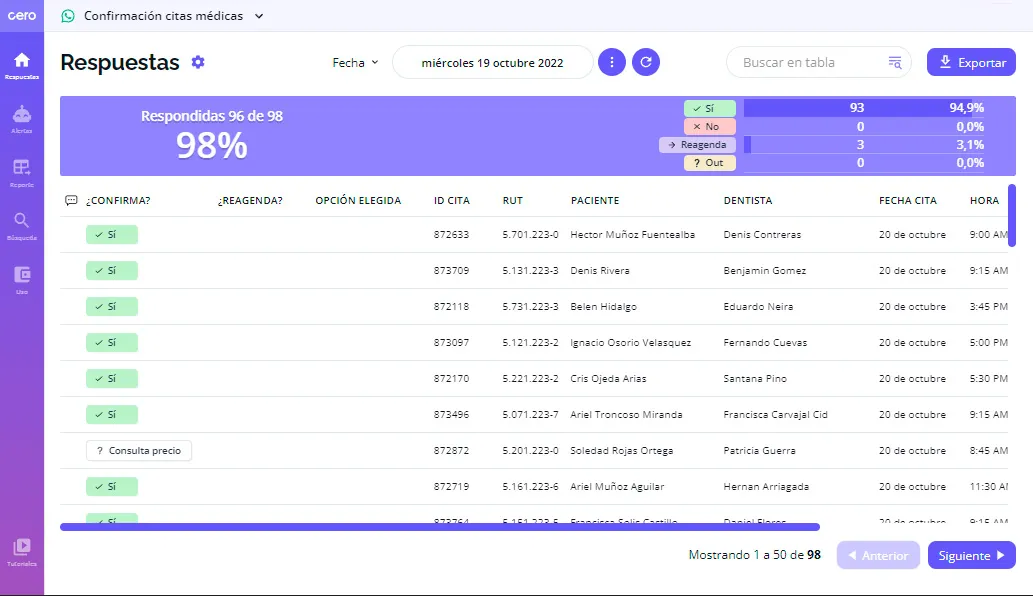The image size is (1033, 596).
Task: Sort by the OPCIÓN ELEGIDA column header
Action: coord(358,200)
